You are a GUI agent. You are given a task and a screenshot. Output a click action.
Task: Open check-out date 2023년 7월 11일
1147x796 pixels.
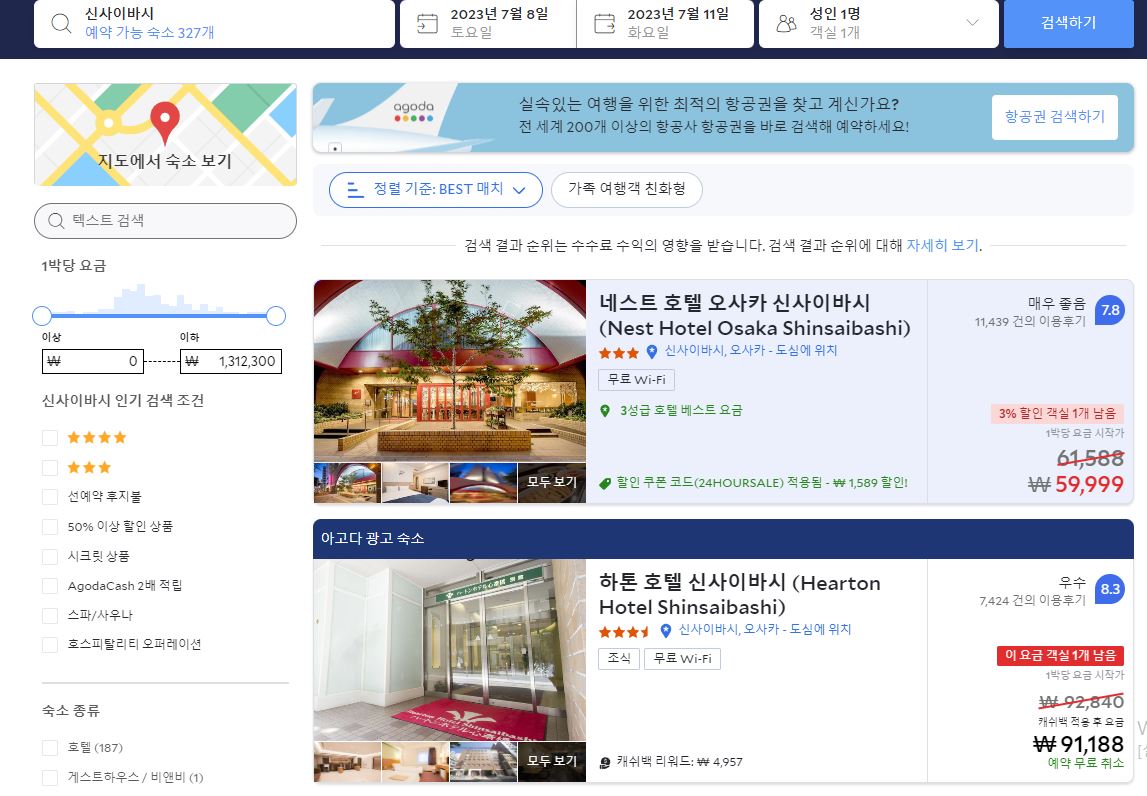click(665, 23)
